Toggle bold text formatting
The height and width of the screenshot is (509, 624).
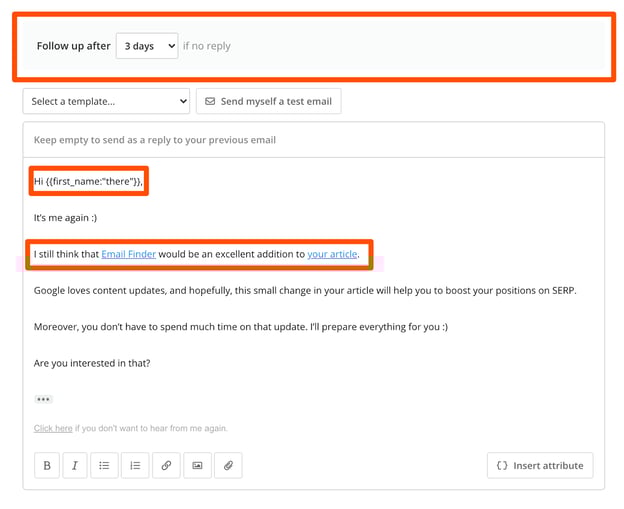click(x=47, y=466)
